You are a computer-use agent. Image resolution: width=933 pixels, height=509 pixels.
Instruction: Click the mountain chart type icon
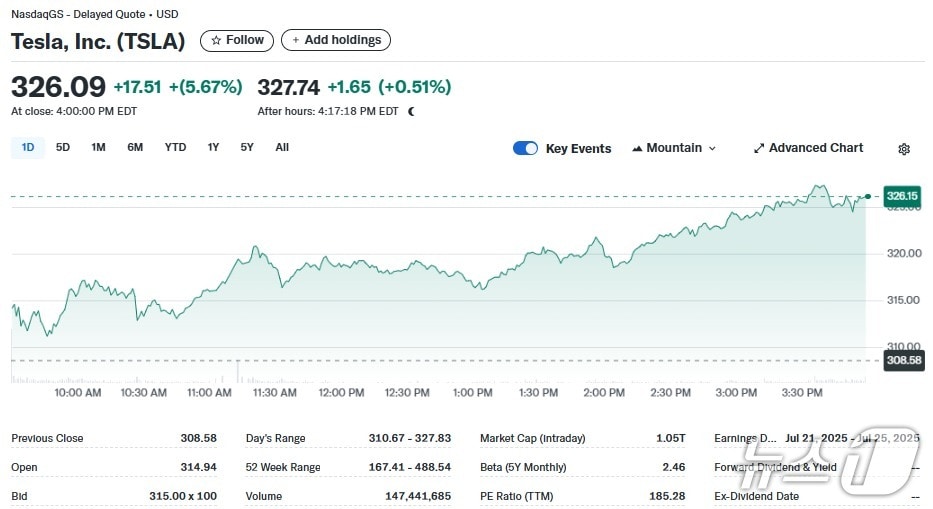637,148
